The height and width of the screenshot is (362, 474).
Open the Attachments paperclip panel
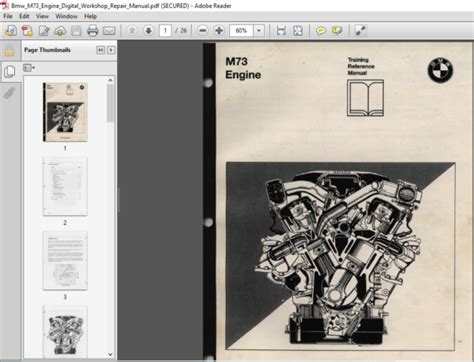[x=9, y=93]
